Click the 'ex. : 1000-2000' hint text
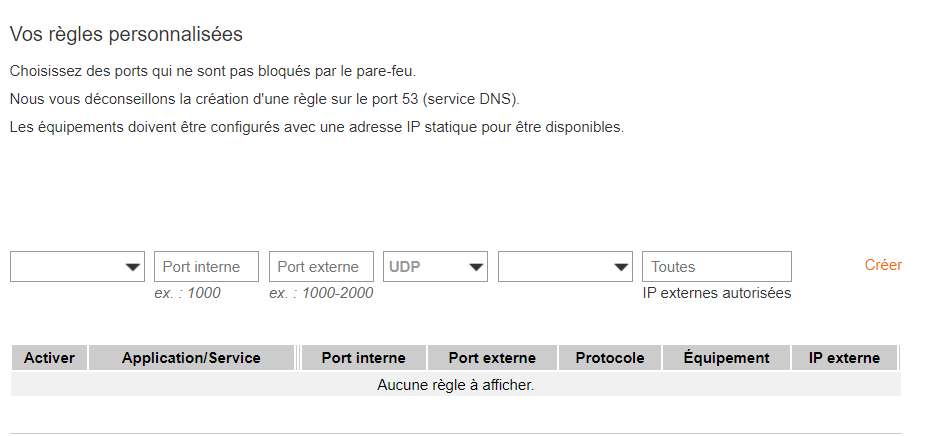This screenshot has width=930, height=436. pos(320,293)
